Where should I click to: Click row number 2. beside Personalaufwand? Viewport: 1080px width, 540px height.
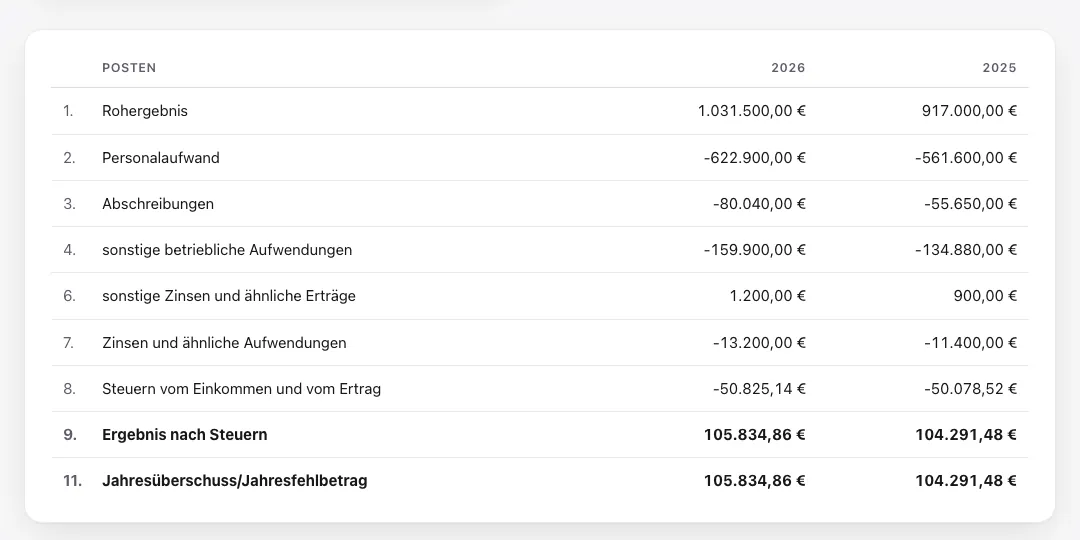click(x=69, y=158)
